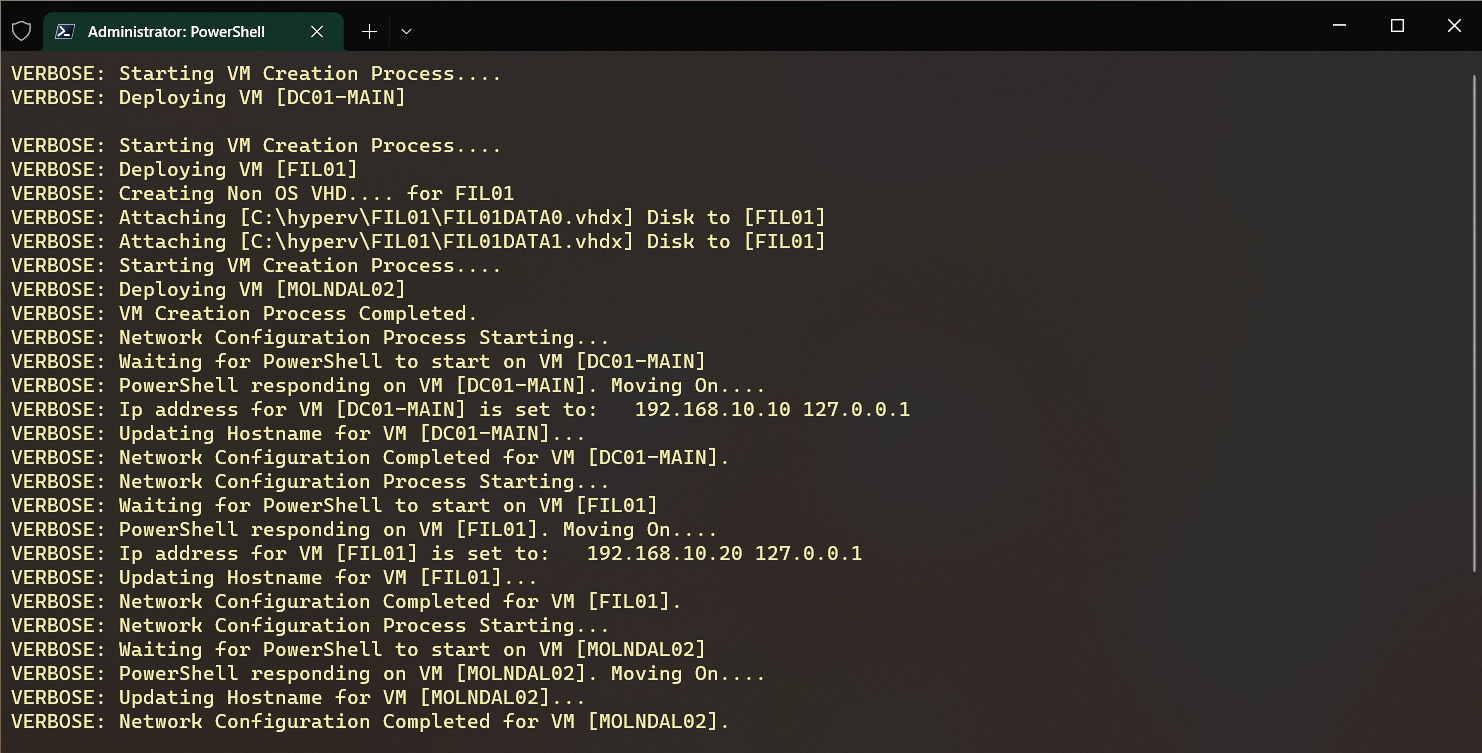Click Network Configuration Completed for MOLNDAL02 line

[370, 721]
